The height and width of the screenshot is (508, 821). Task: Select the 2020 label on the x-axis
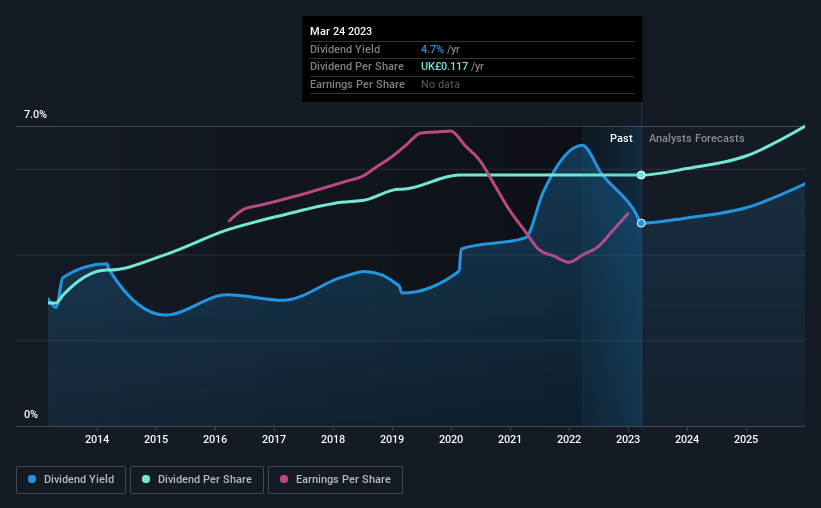click(x=451, y=439)
